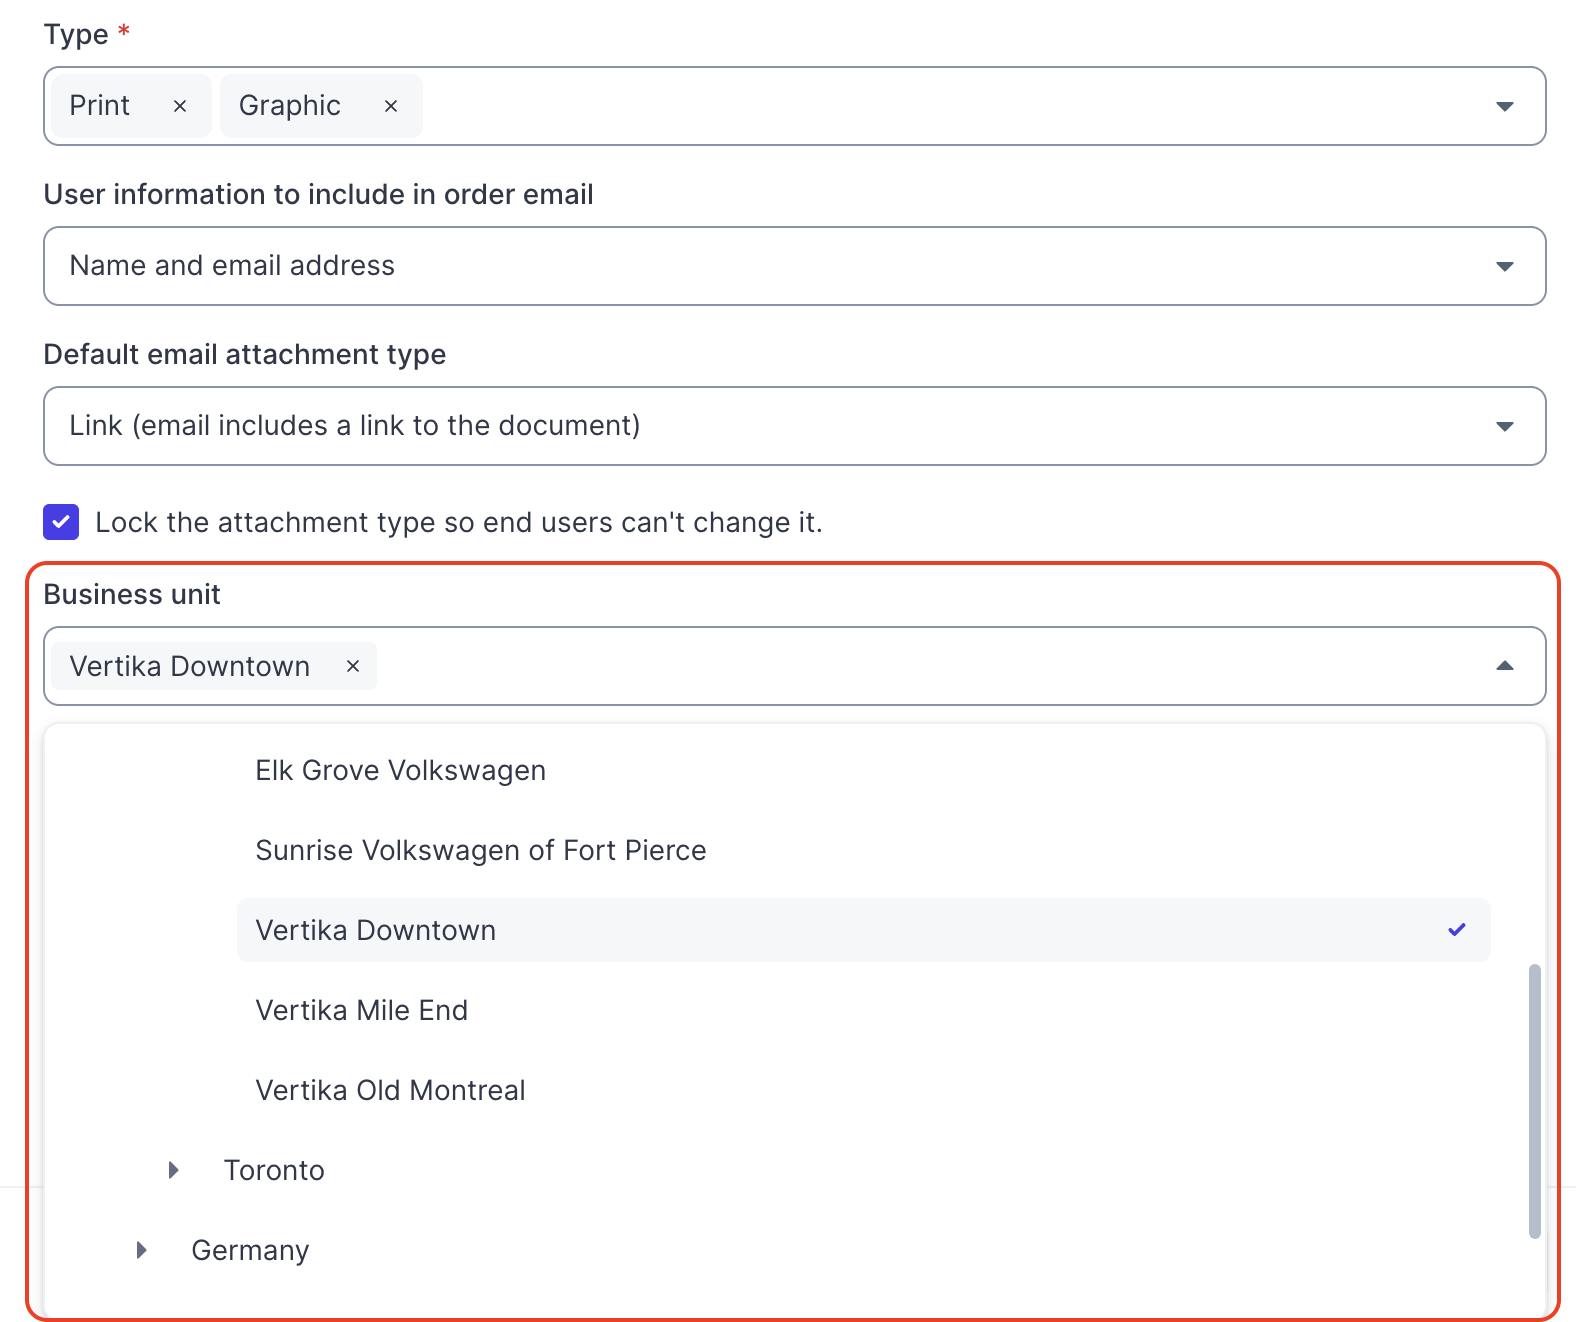Click the Graphic tag label
Image resolution: width=1576 pixels, height=1322 pixels.
coord(290,106)
